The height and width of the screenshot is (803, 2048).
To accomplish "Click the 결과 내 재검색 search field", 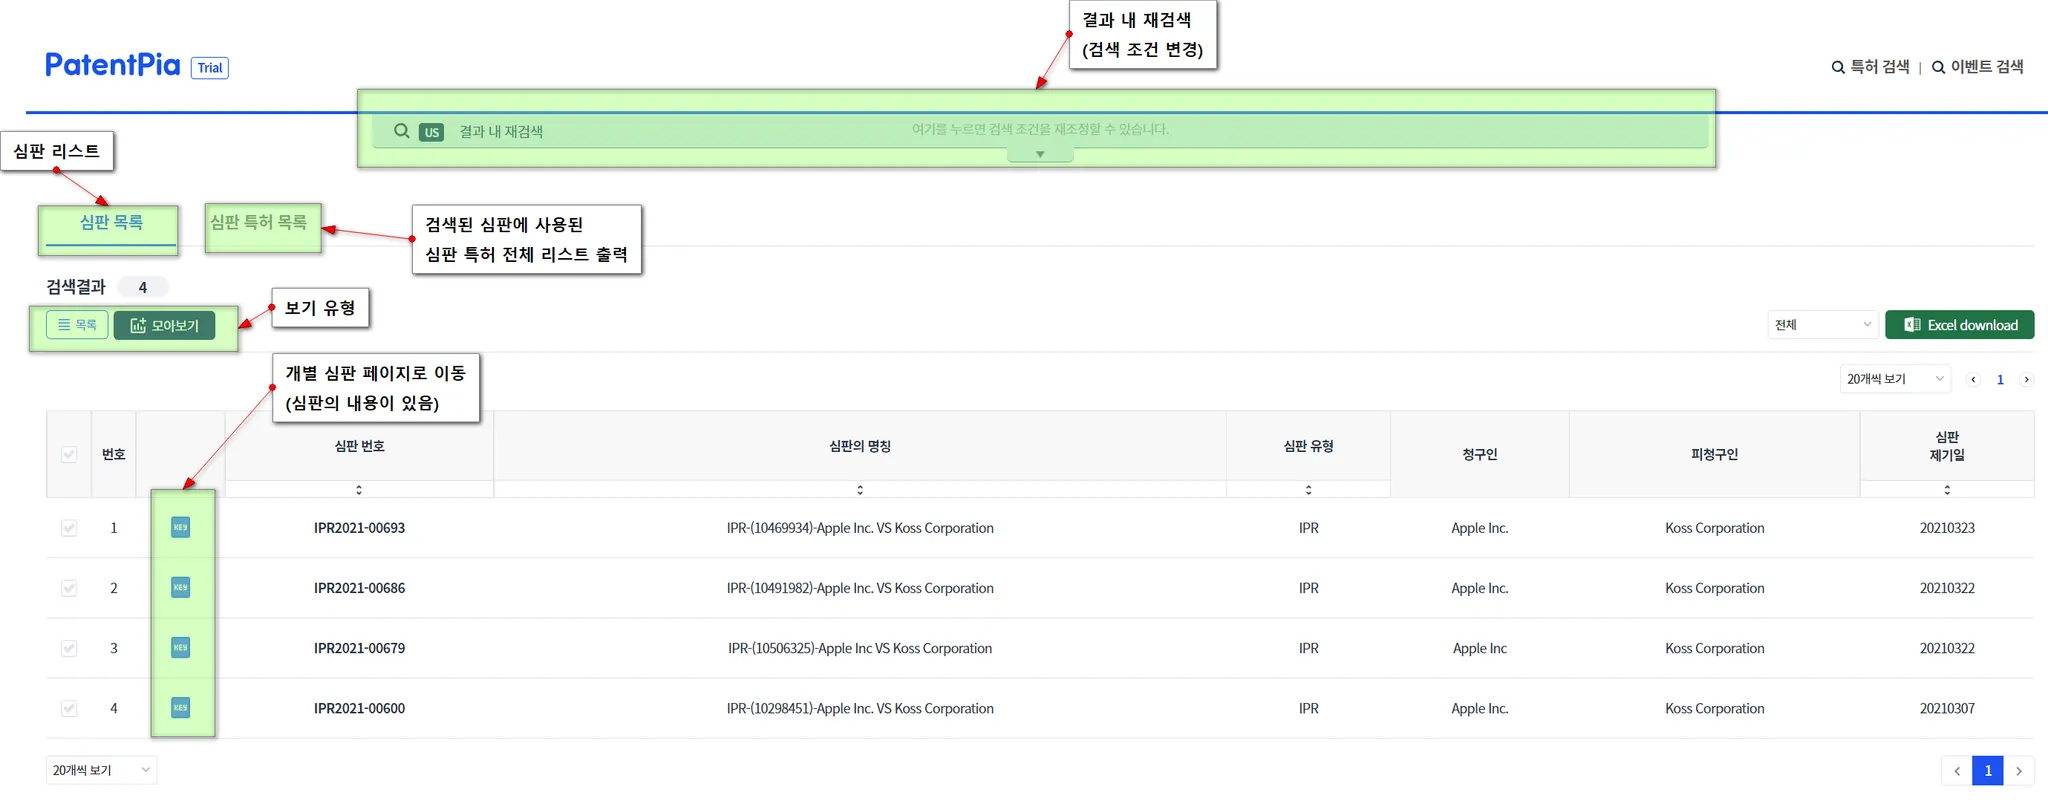I will click(x=1040, y=131).
